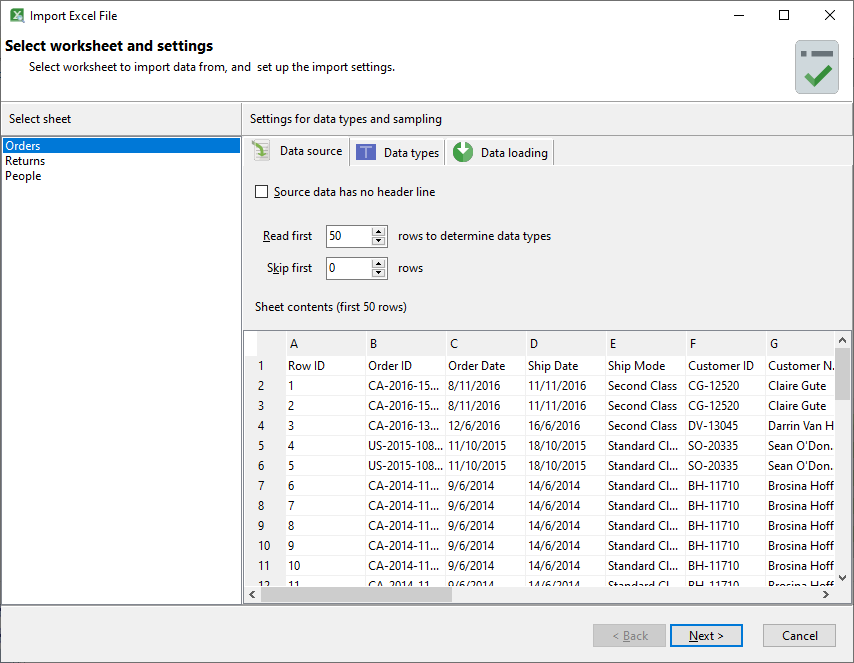Increase the Skip first rows value
The image size is (854, 663).
point(379,263)
